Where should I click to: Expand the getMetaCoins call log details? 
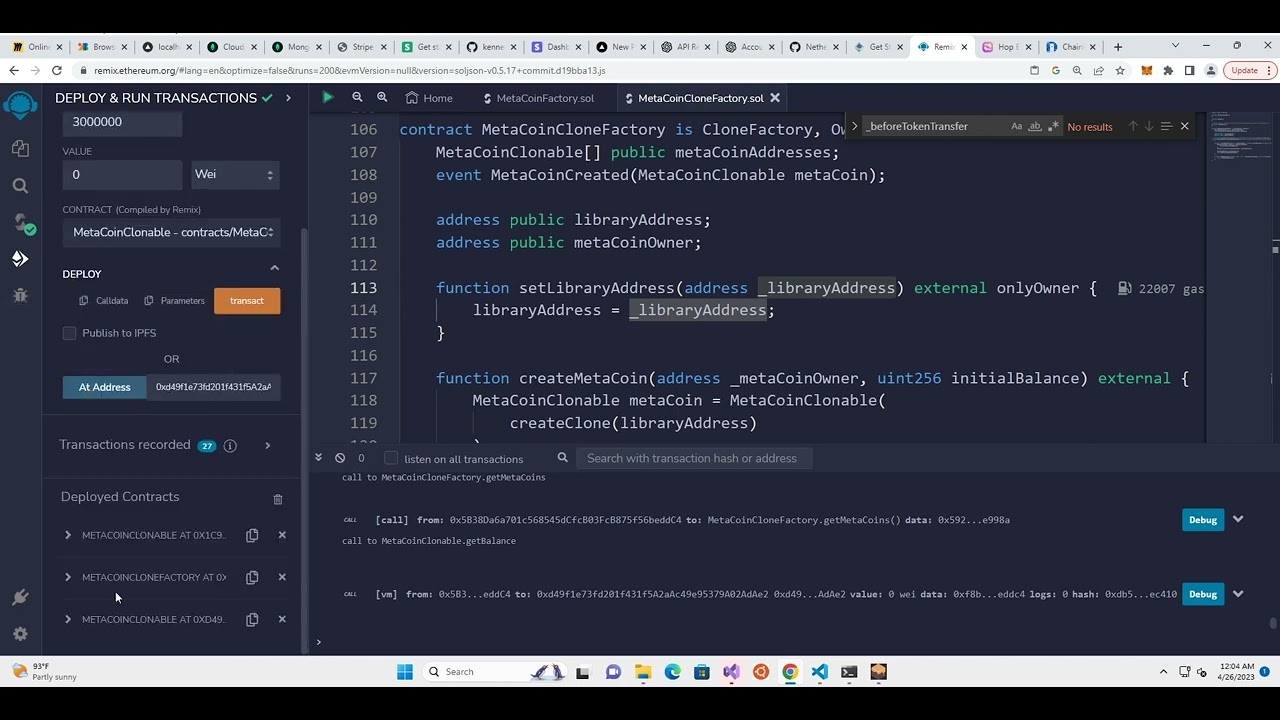1238,520
